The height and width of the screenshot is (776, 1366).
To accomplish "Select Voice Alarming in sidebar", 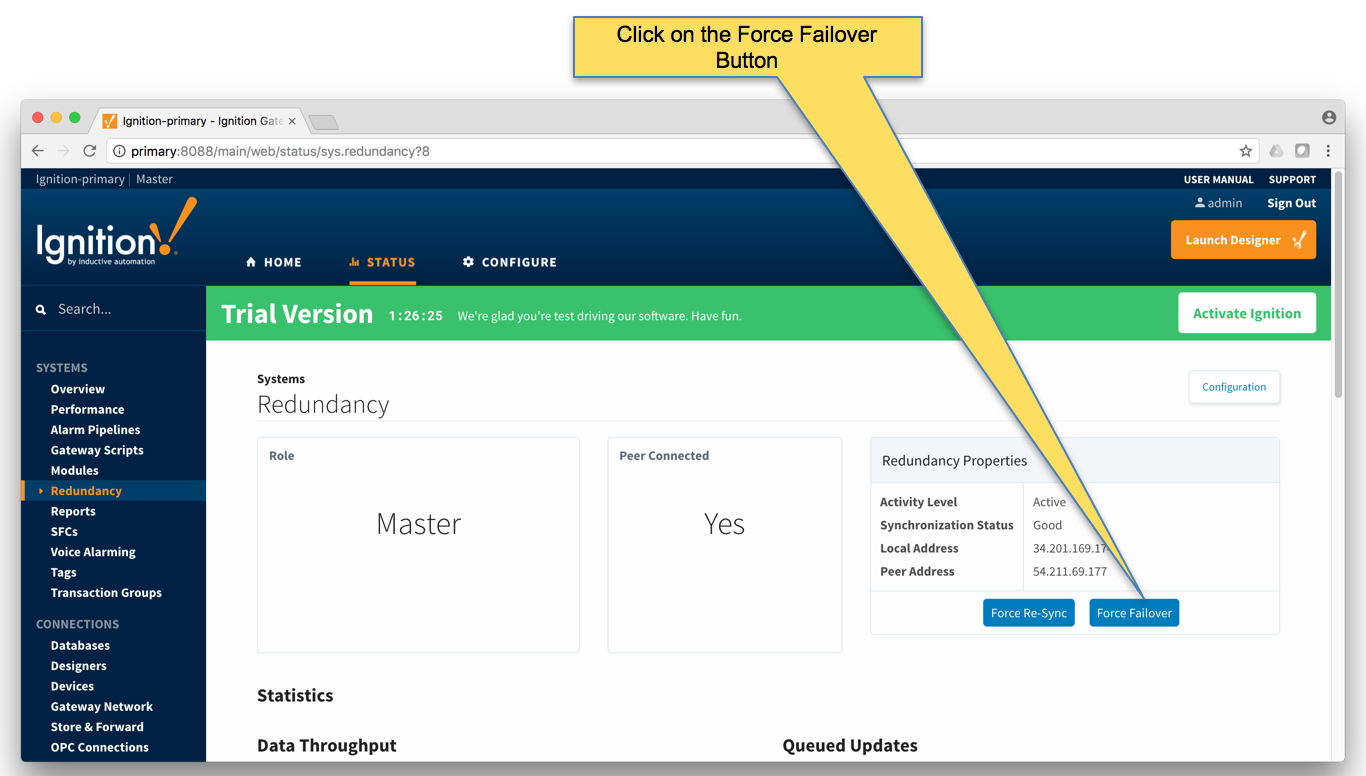I will click(93, 552).
